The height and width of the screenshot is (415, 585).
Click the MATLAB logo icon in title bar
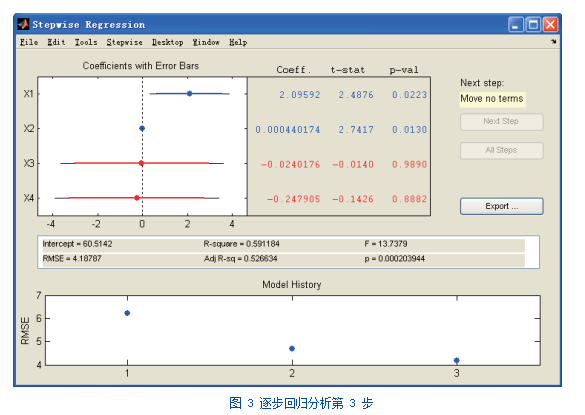coord(23,24)
